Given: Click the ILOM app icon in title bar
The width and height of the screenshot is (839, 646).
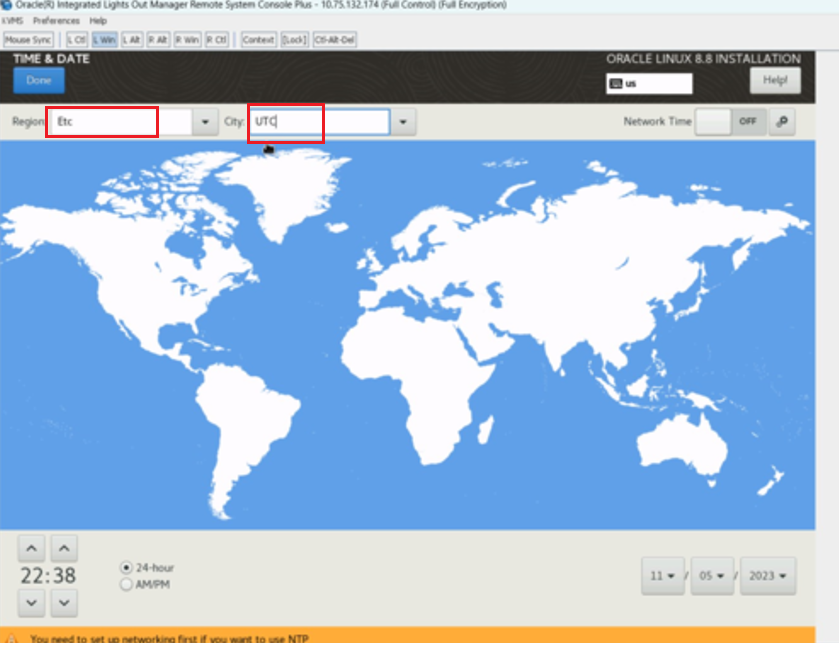Looking at the screenshot, I should pyautogui.click(x=6, y=5).
